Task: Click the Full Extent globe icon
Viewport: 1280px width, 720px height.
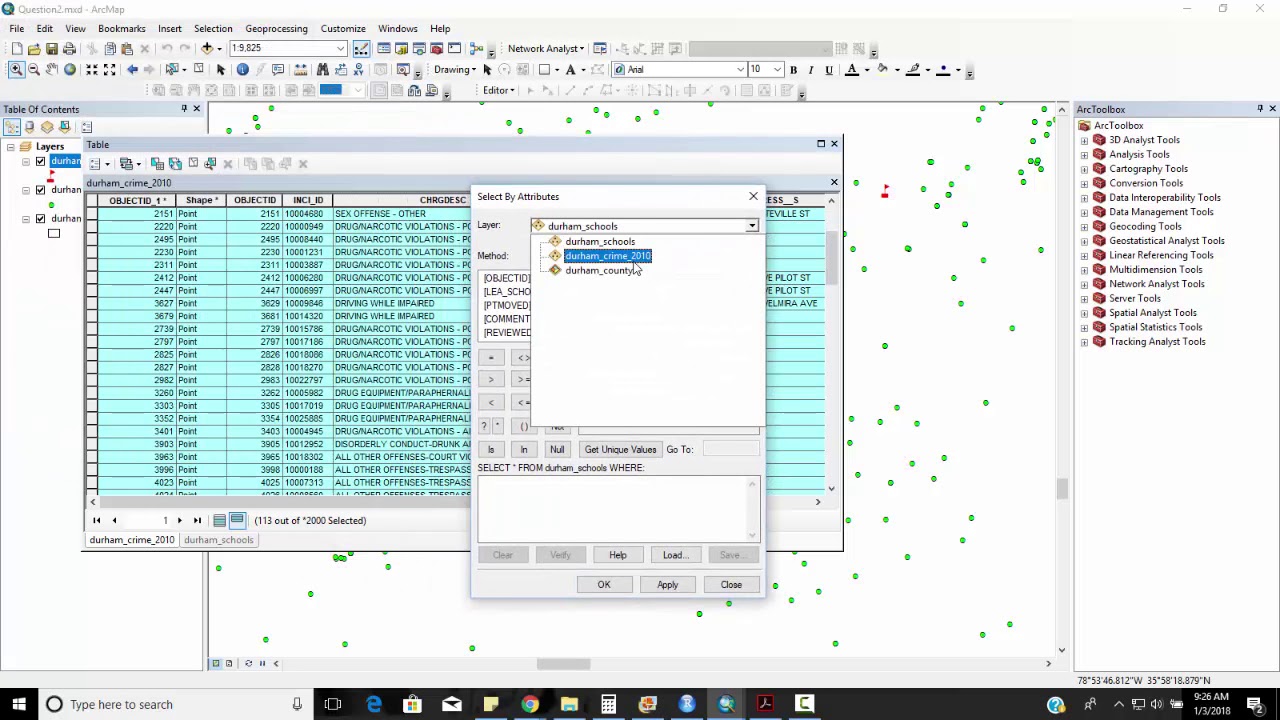Action: [70, 69]
